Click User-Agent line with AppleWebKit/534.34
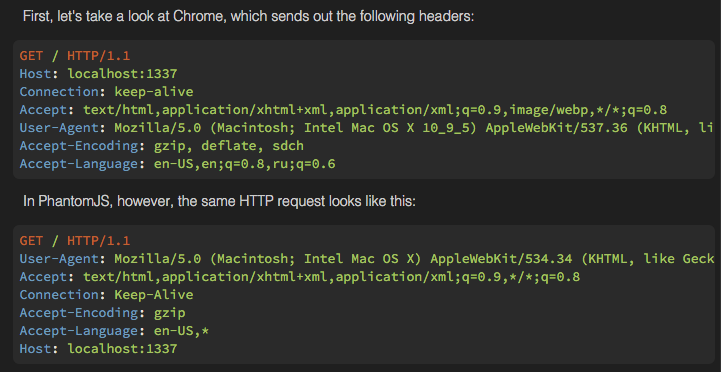Viewport: 721px width, 372px height. [366, 258]
